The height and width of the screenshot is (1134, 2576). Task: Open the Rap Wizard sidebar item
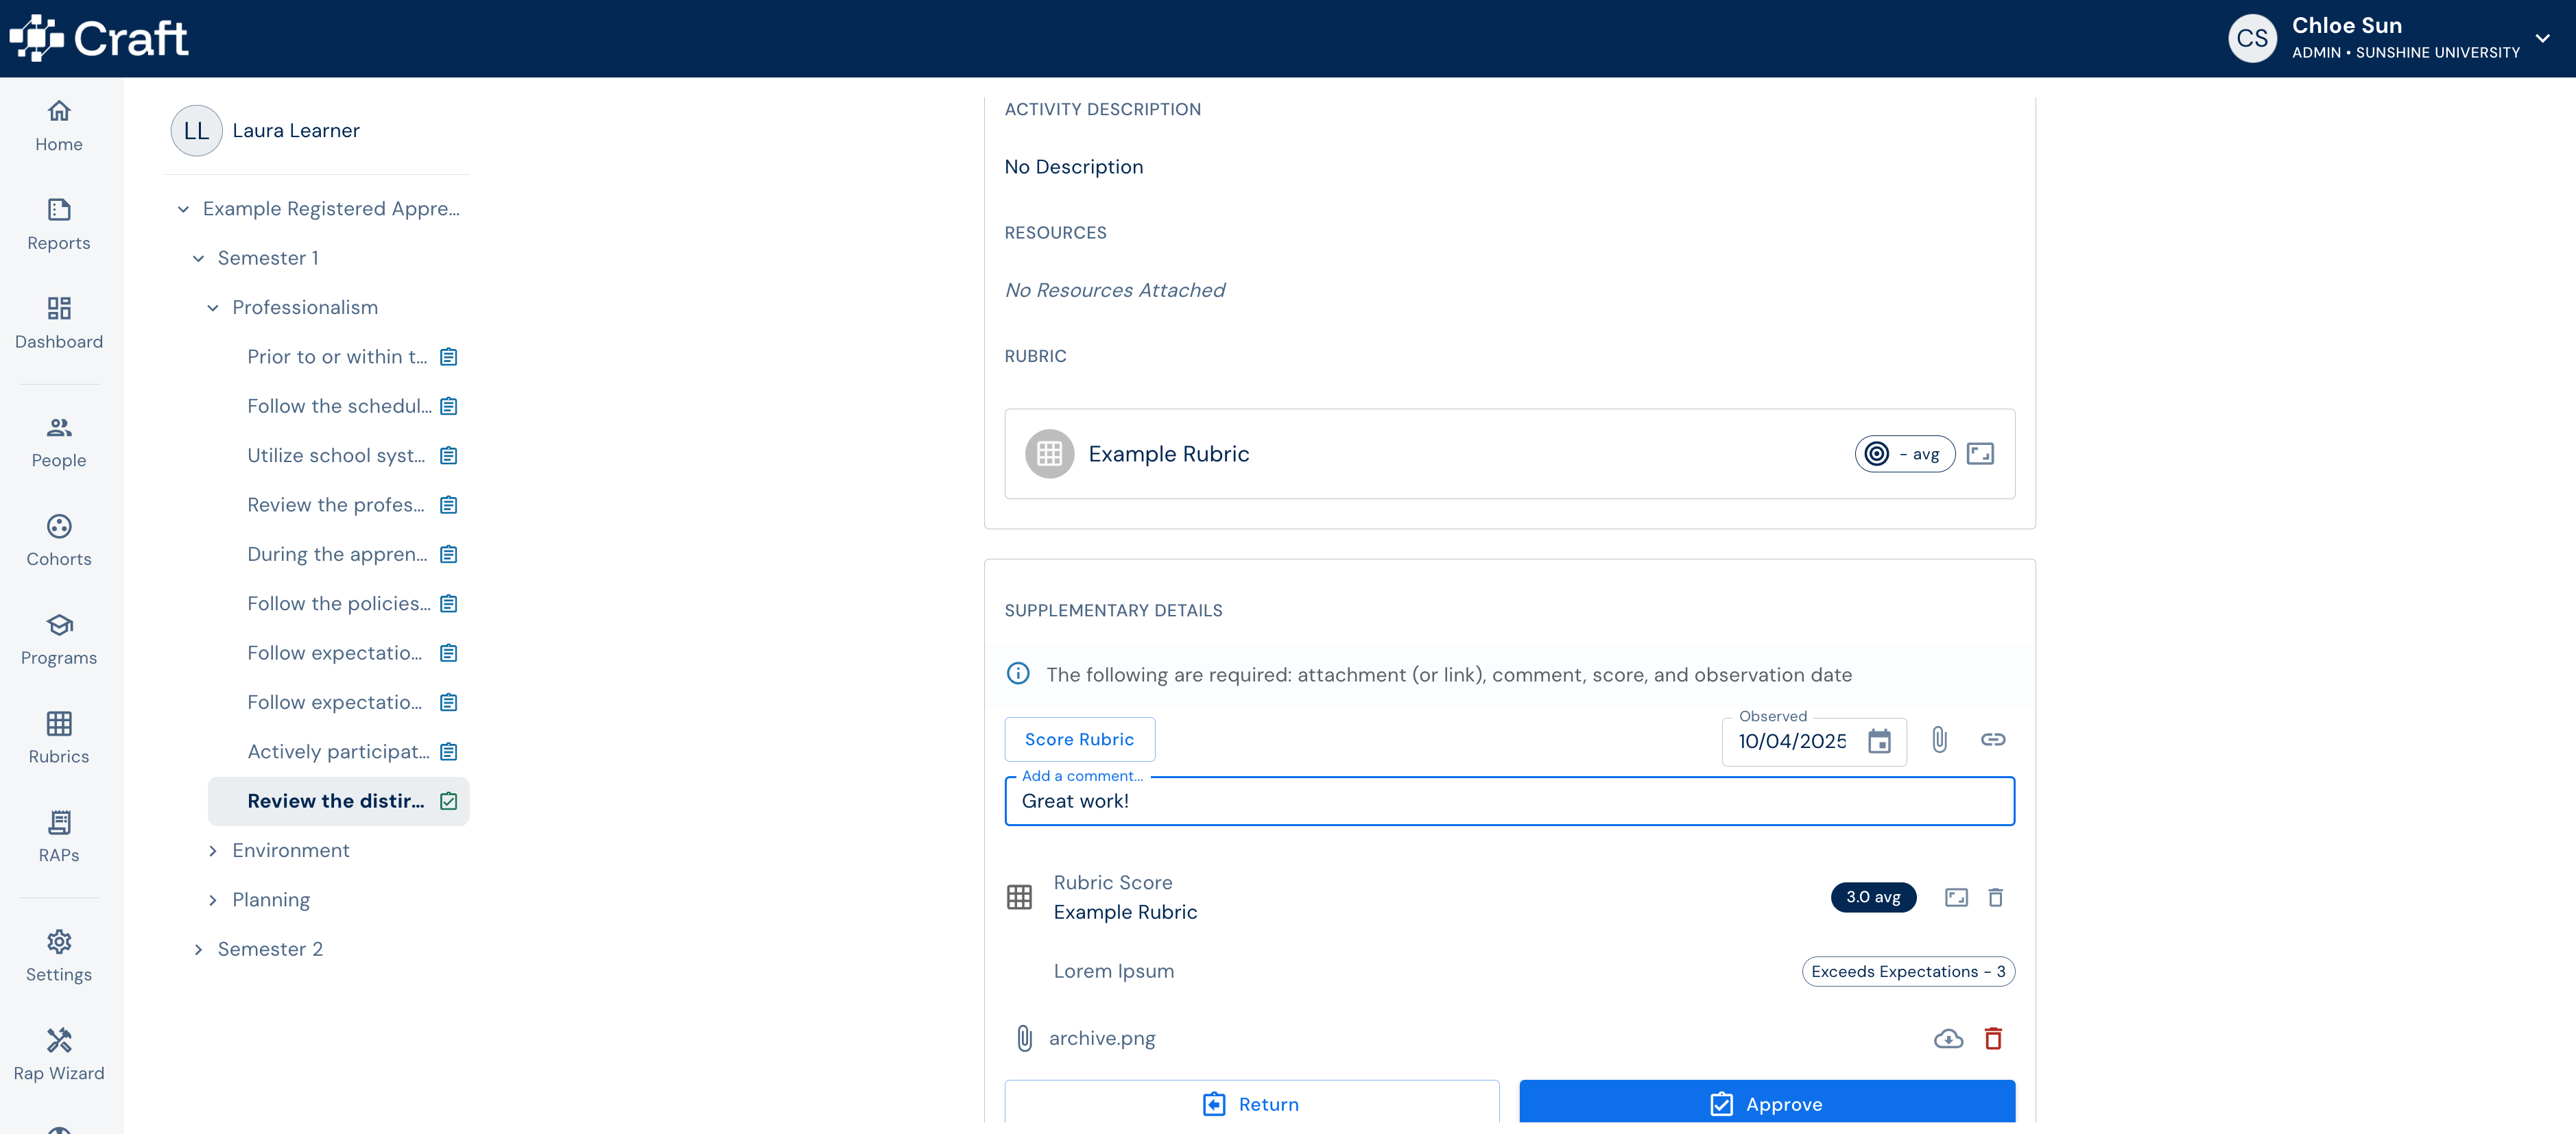tap(59, 1055)
